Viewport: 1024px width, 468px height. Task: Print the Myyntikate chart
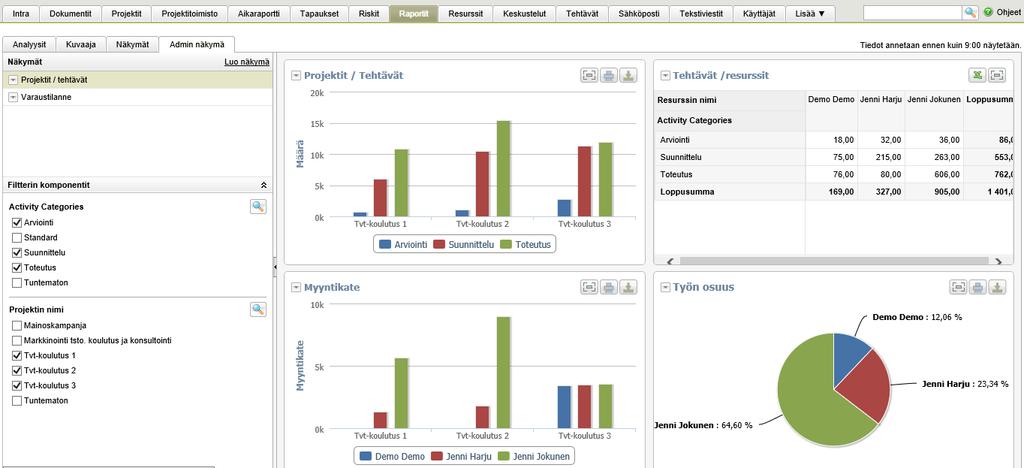[609, 287]
